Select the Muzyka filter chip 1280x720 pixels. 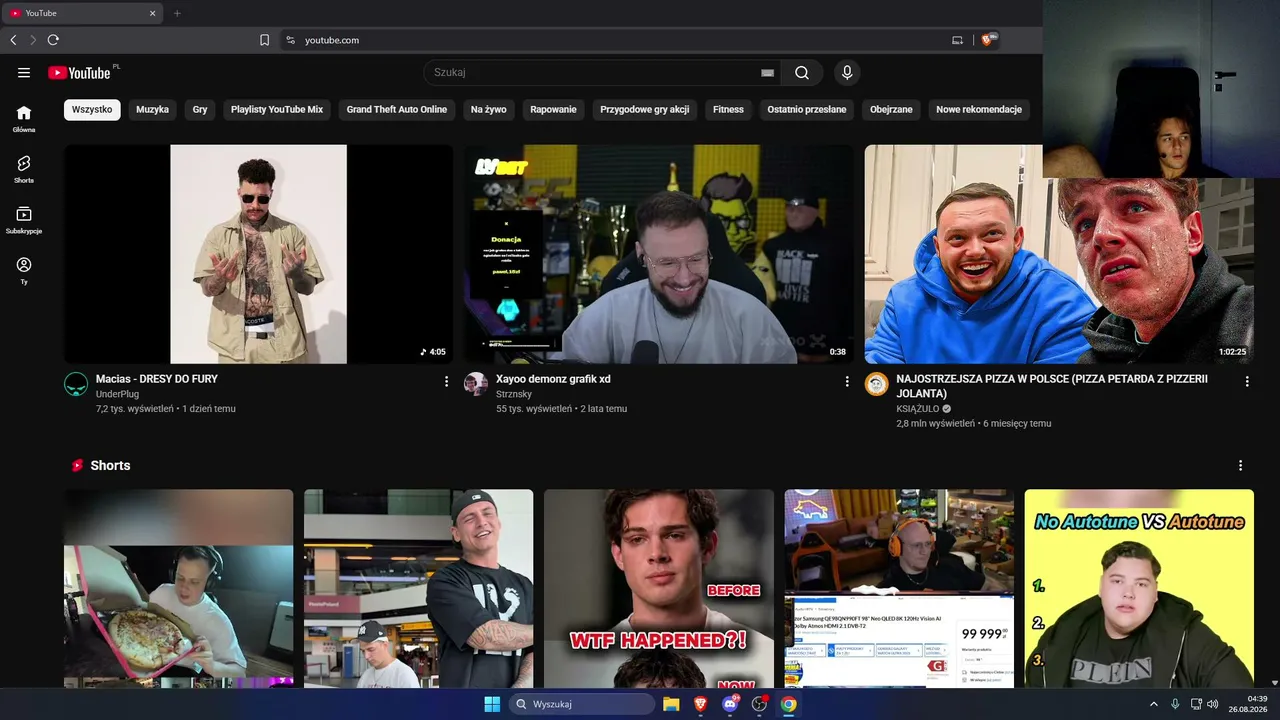(x=153, y=109)
